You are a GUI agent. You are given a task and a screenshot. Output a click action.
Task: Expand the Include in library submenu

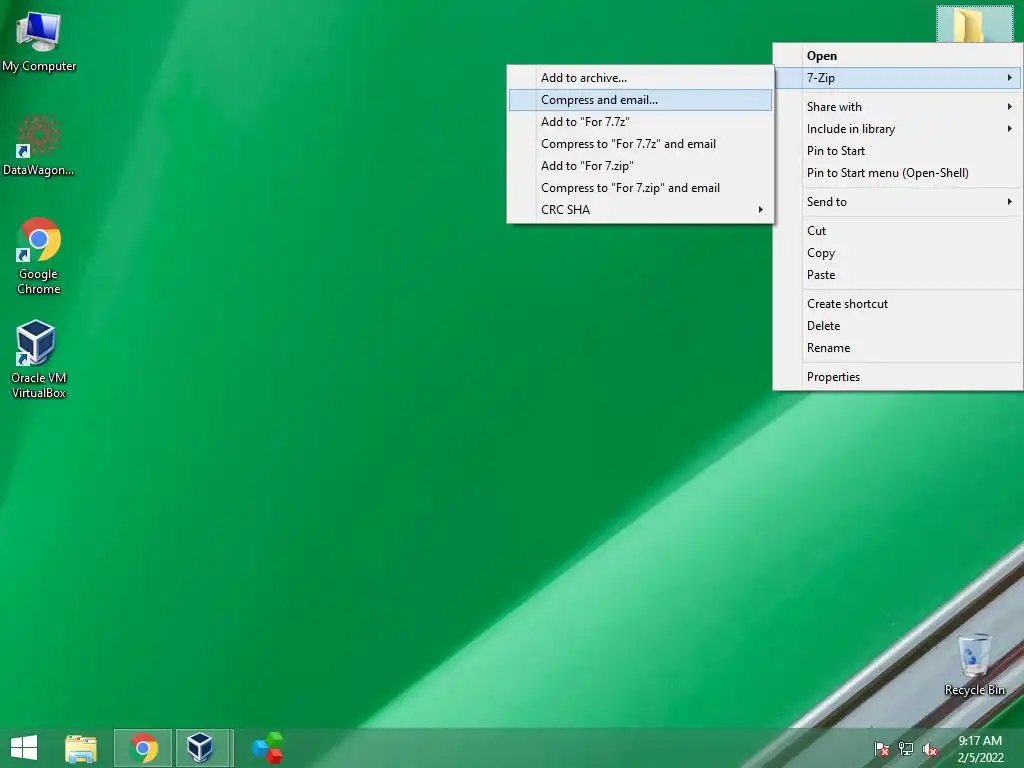tap(897, 129)
